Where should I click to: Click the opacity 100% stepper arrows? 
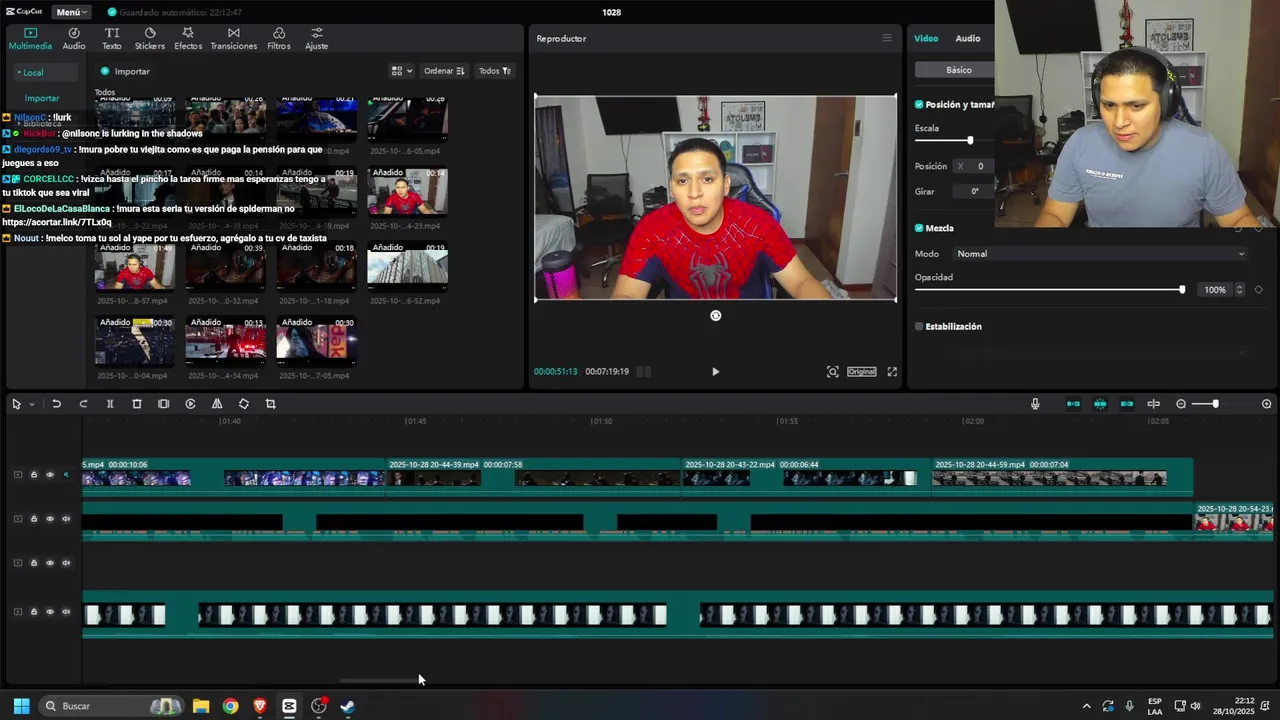(1240, 290)
